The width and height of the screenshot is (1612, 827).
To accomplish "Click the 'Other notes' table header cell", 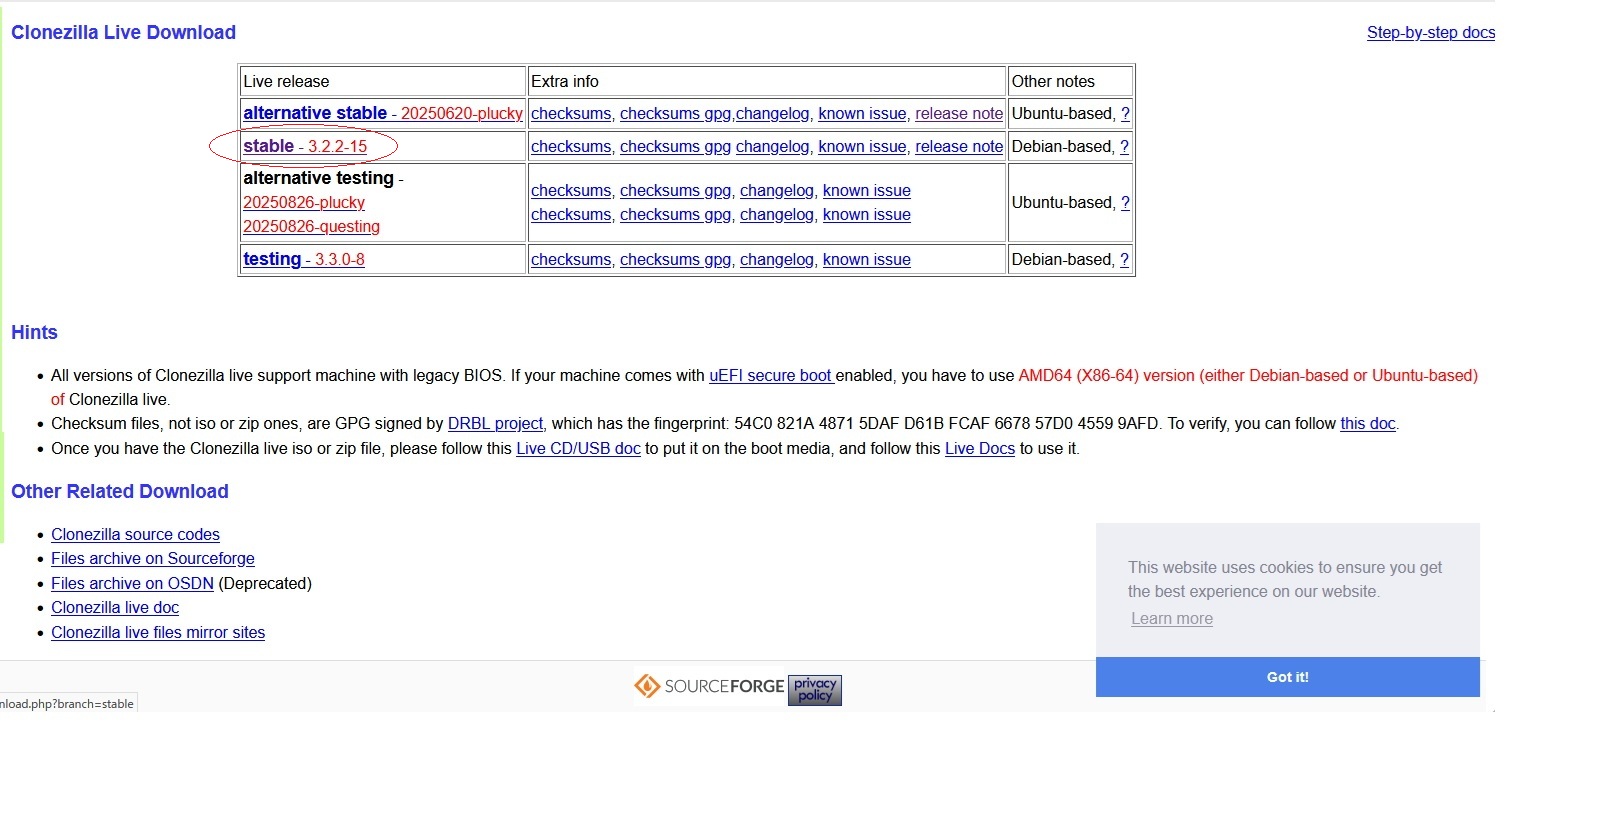I will (x=1071, y=81).
